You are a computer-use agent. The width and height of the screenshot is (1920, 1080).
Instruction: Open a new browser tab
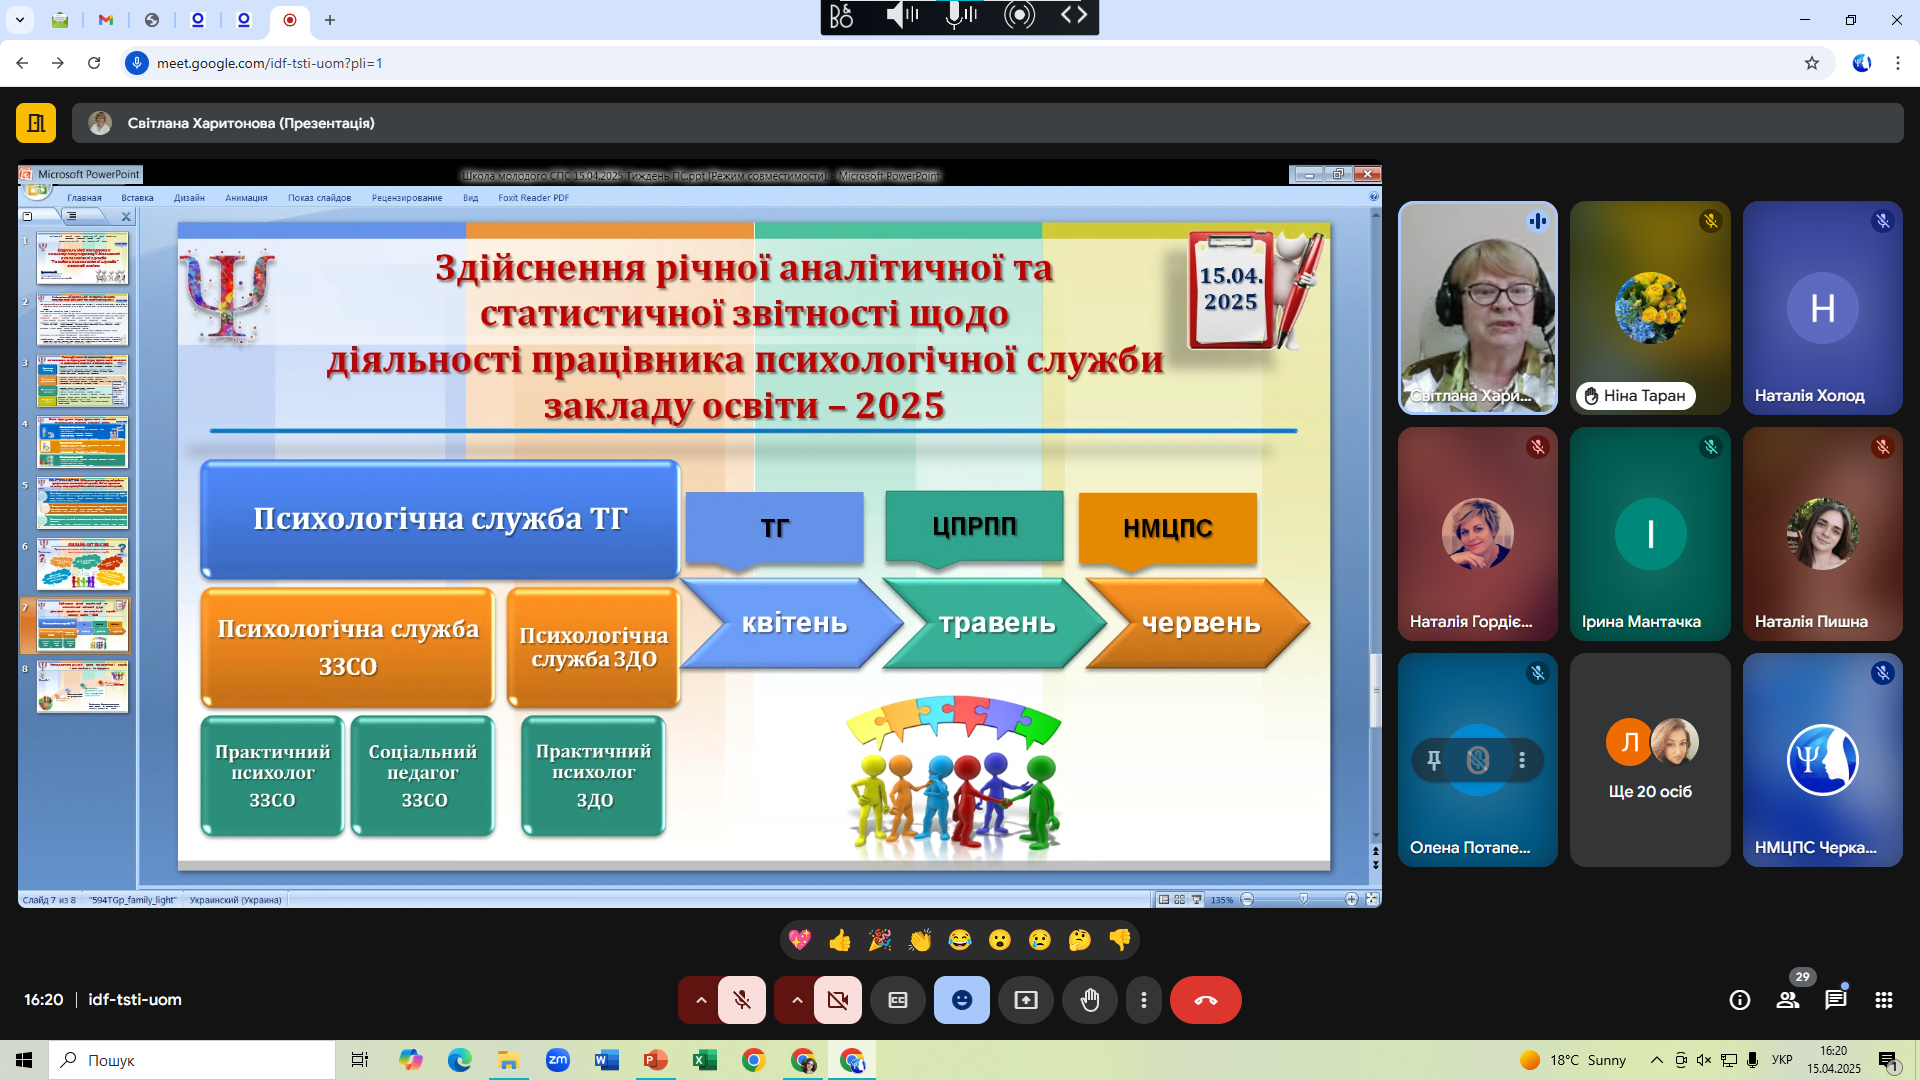tap(330, 20)
